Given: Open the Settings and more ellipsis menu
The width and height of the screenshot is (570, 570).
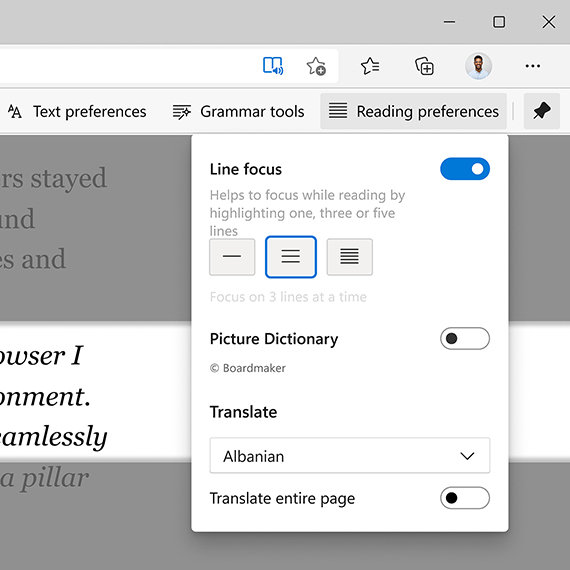Looking at the screenshot, I should pyautogui.click(x=533, y=66).
